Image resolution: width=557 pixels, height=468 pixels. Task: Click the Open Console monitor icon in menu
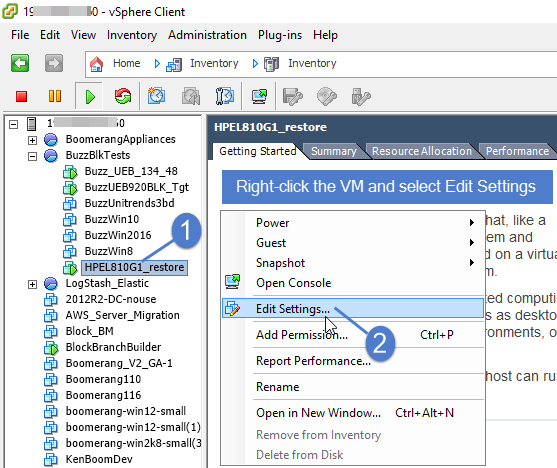click(233, 282)
